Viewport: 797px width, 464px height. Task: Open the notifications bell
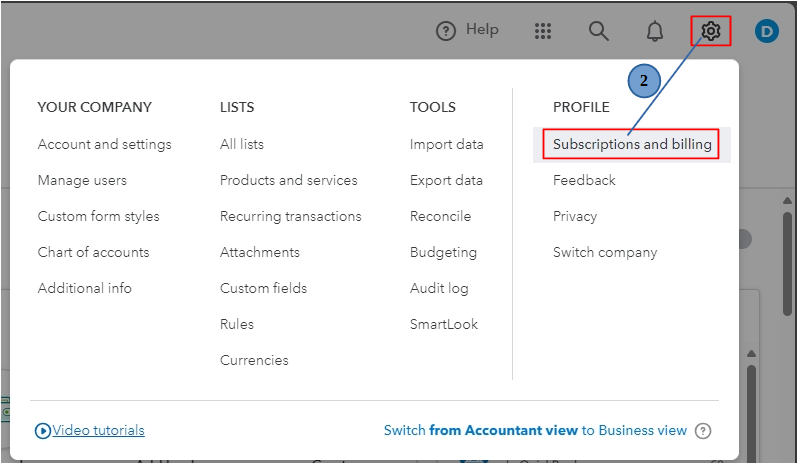[x=655, y=31]
